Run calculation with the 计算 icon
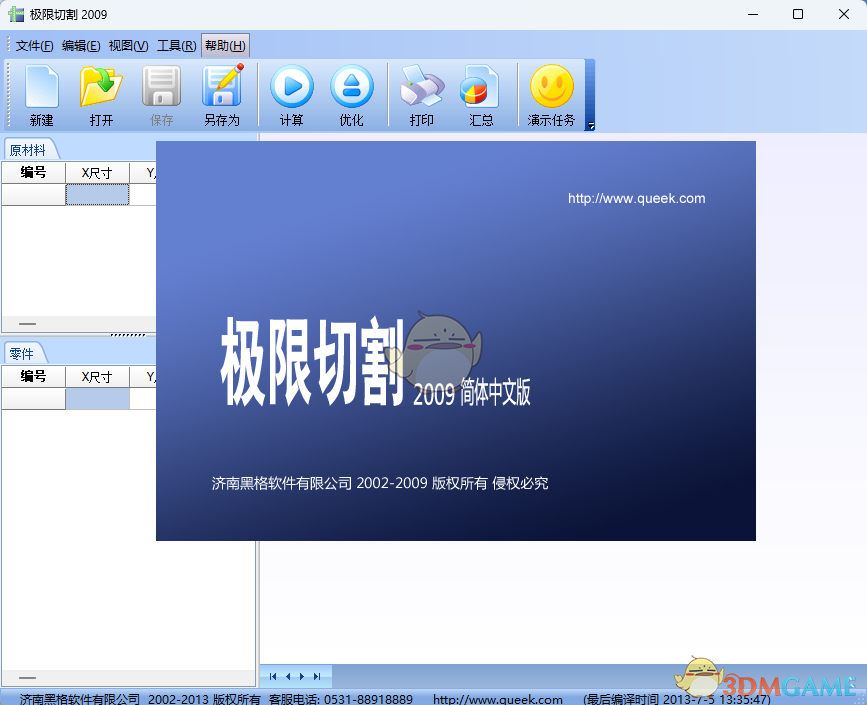 [x=291, y=95]
